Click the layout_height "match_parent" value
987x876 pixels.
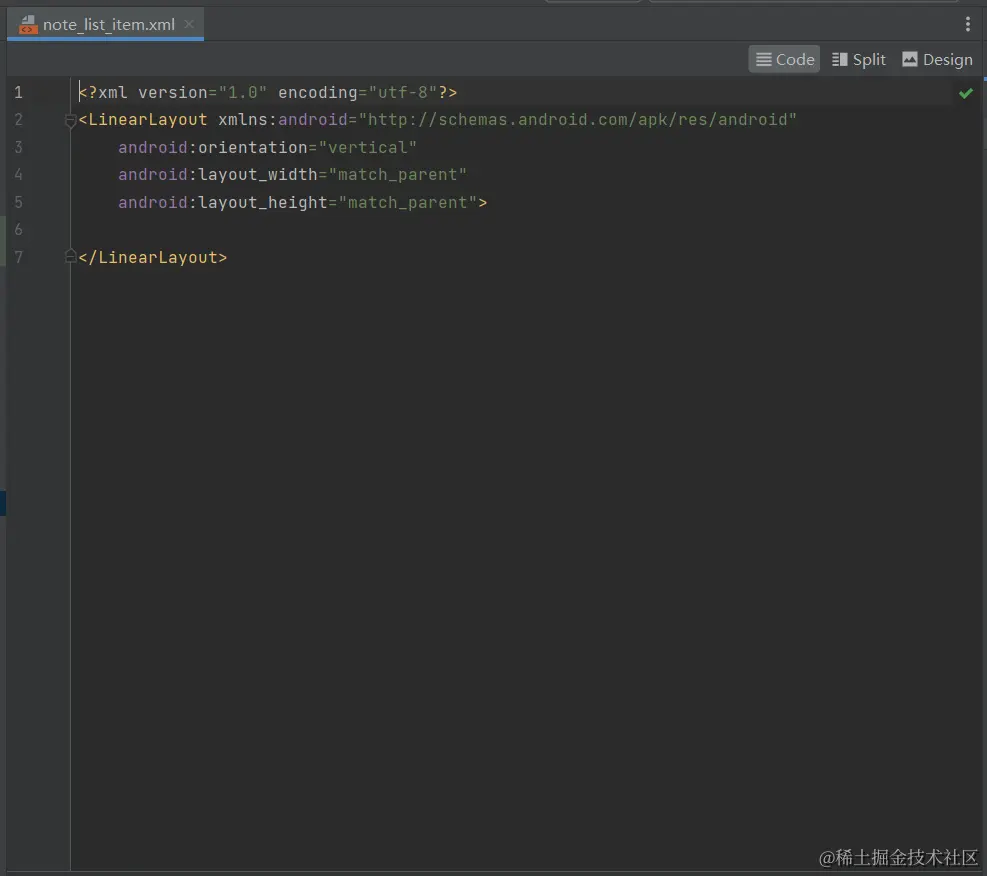408,202
